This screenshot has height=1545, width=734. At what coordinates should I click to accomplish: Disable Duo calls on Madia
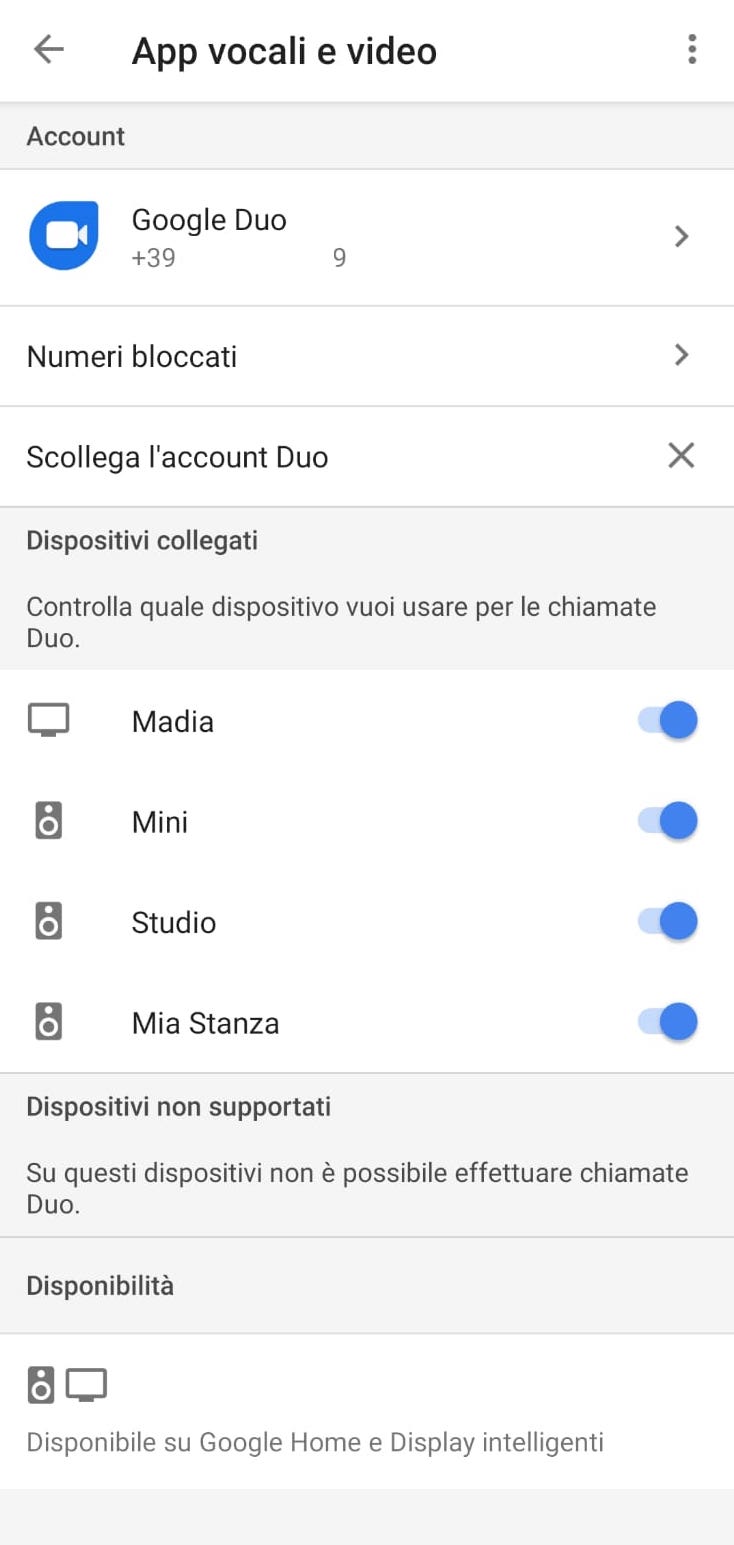pyautogui.click(x=668, y=720)
